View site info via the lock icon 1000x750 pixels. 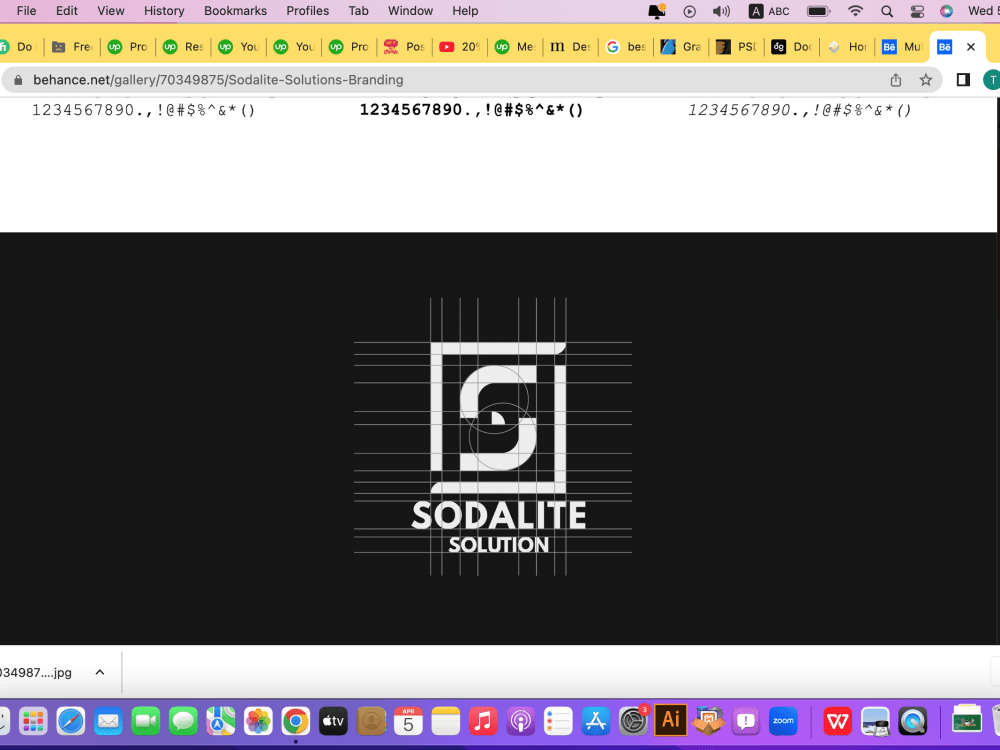18,80
